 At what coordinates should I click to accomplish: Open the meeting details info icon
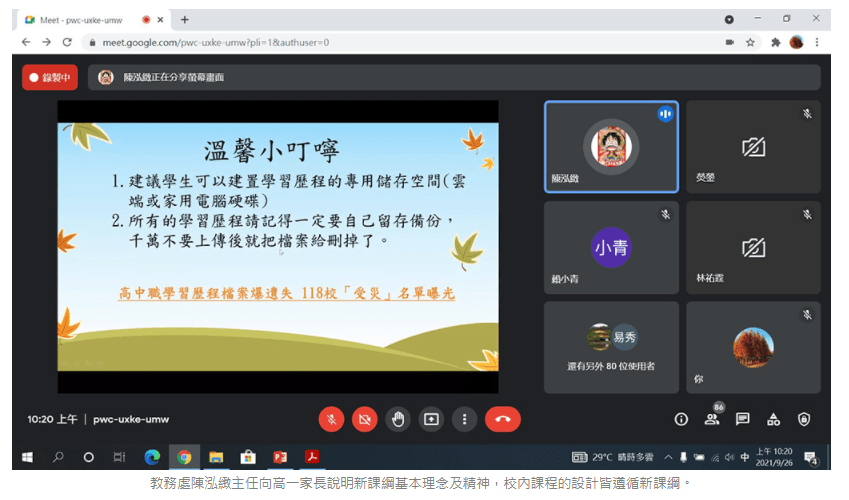[681, 420]
